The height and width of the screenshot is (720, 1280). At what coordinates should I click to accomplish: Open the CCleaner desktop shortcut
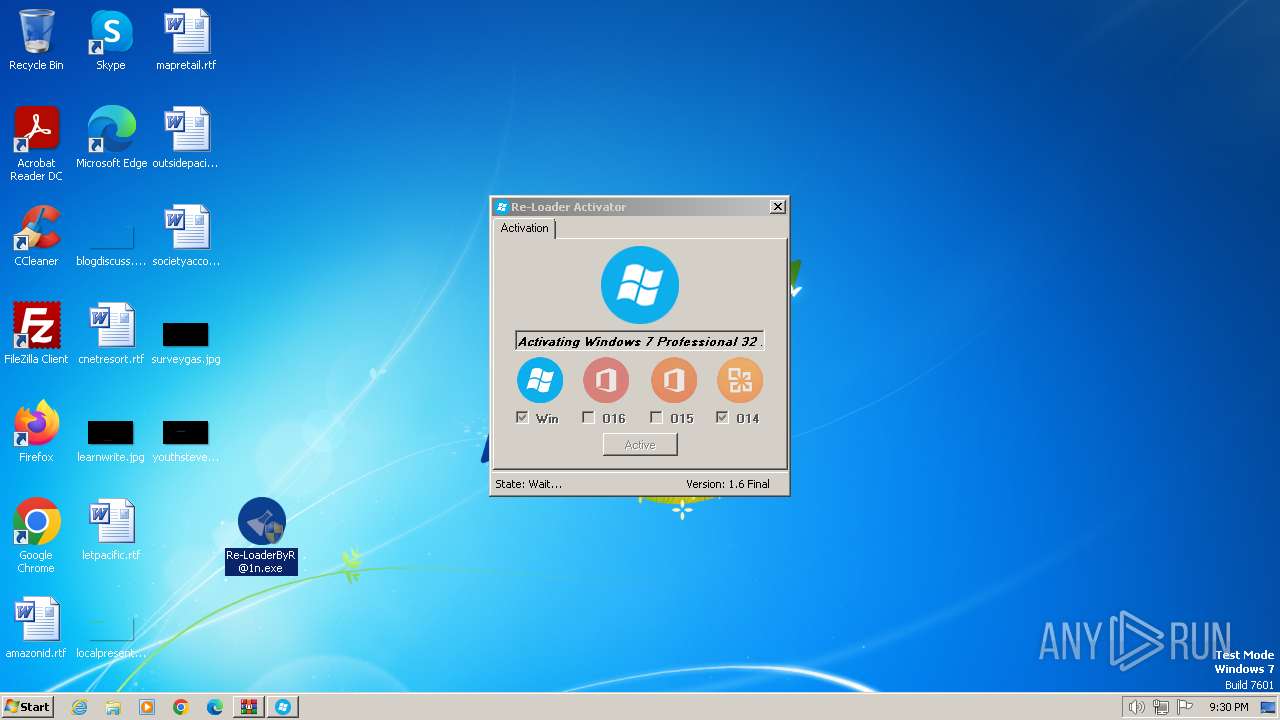36,236
